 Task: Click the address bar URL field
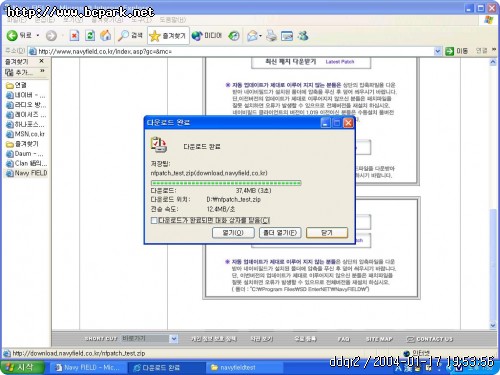pyautogui.click(x=233, y=51)
